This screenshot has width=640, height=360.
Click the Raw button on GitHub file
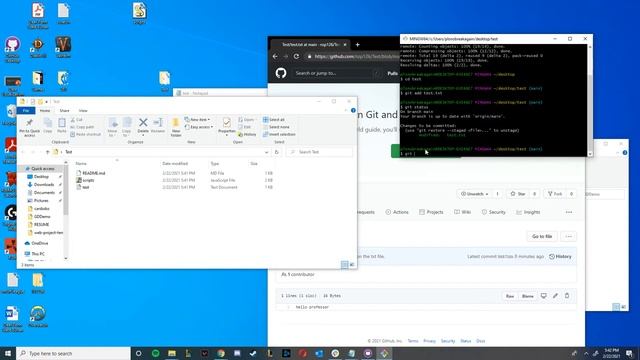pyautogui.click(x=510, y=296)
